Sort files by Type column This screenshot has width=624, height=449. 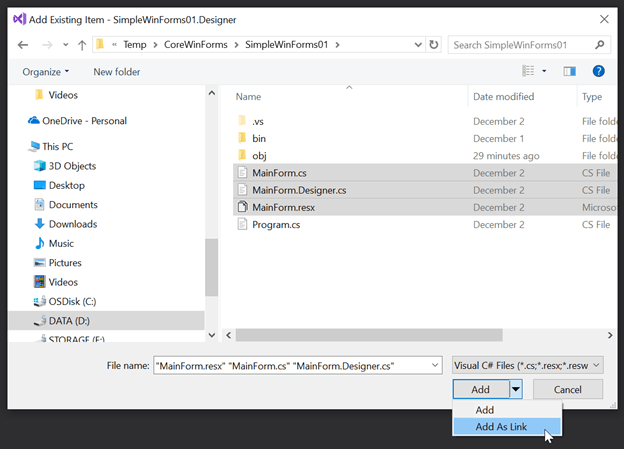(x=592, y=97)
